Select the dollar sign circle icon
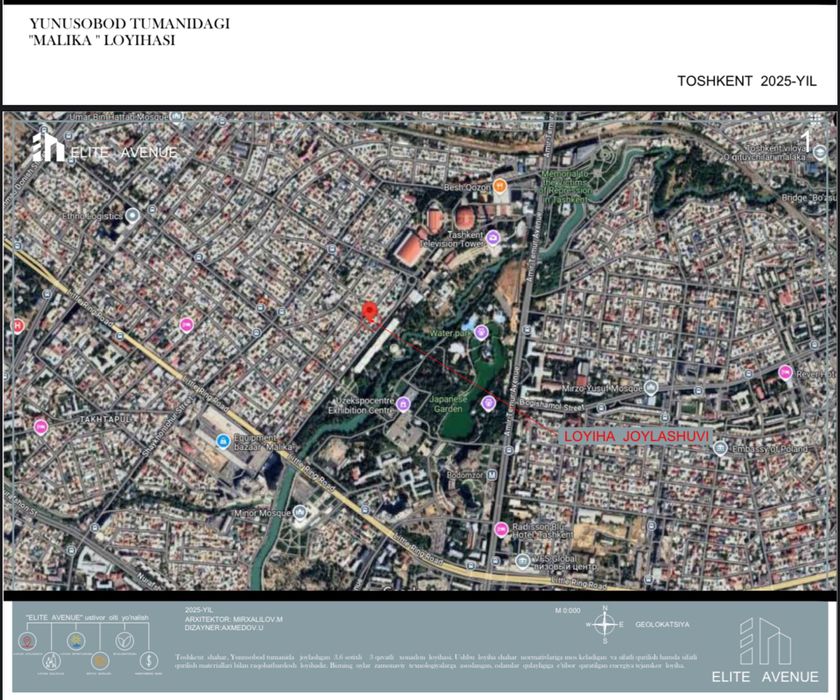840x700 pixels. point(148,661)
